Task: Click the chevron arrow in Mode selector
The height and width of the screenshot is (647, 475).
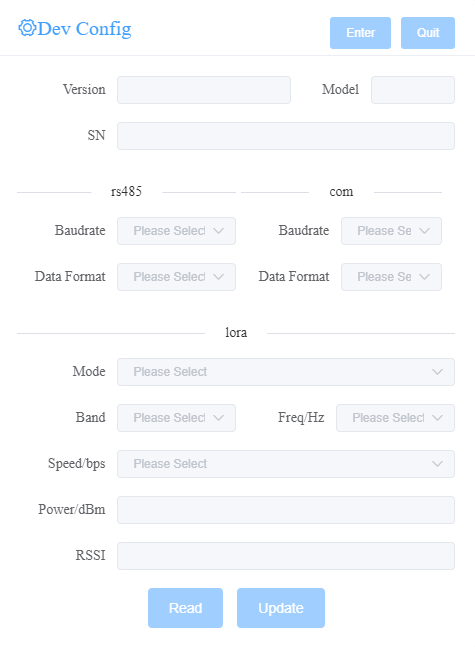Action: click(437, 372)
